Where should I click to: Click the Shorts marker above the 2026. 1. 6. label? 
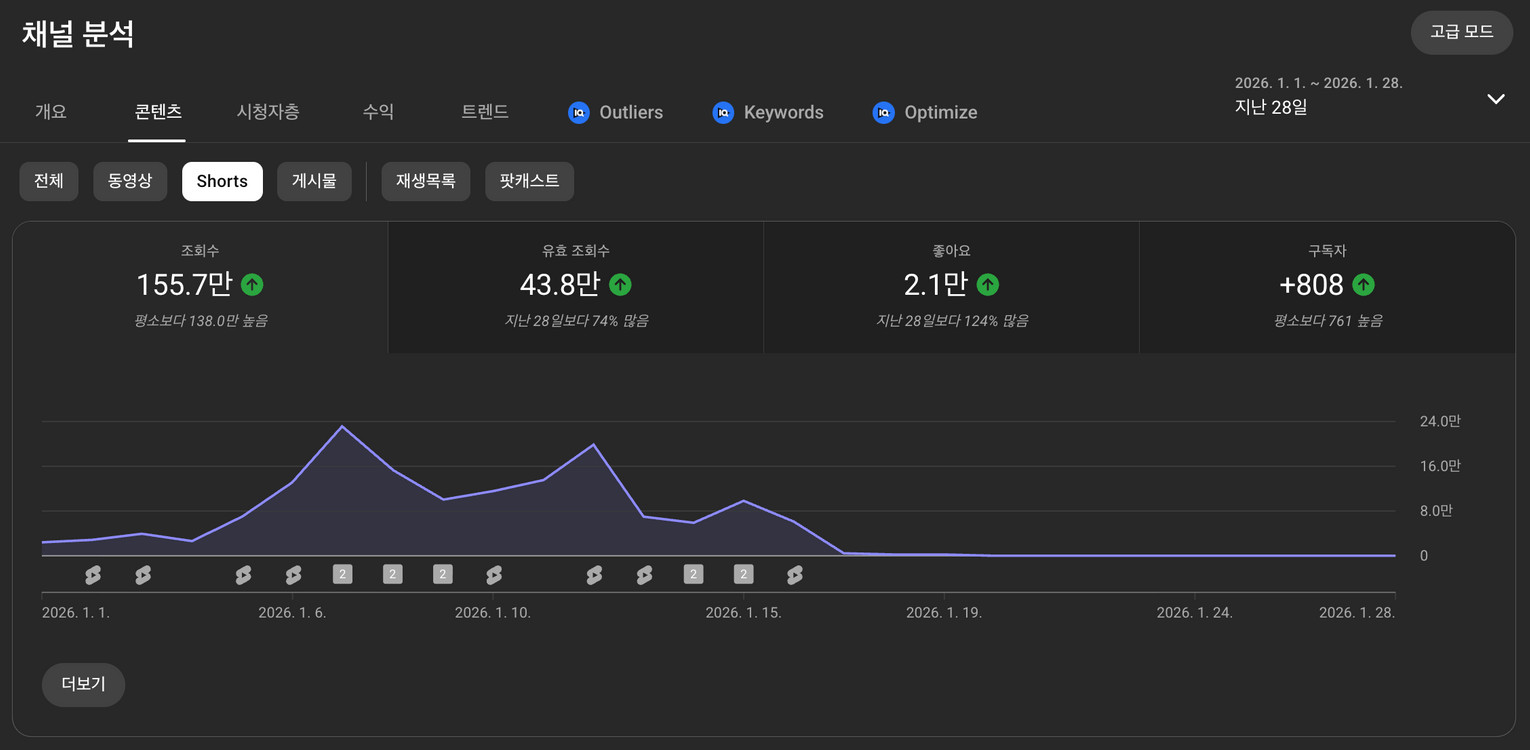(x=293, y=574)
